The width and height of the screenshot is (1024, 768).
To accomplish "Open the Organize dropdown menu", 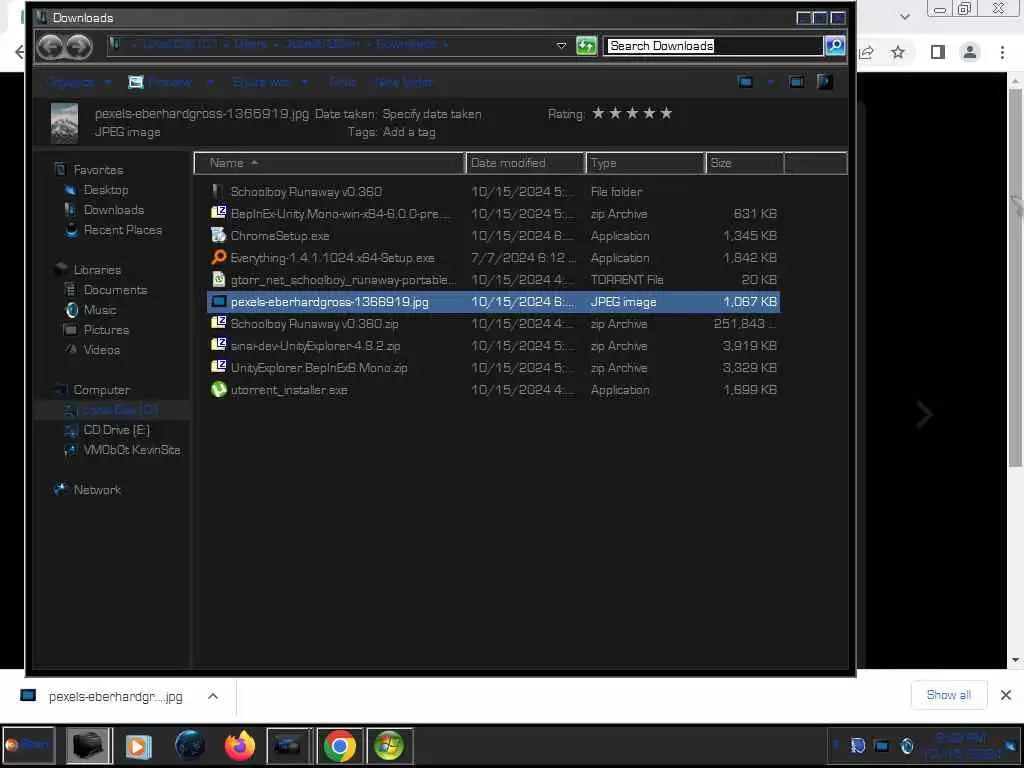I will (78, 82).
